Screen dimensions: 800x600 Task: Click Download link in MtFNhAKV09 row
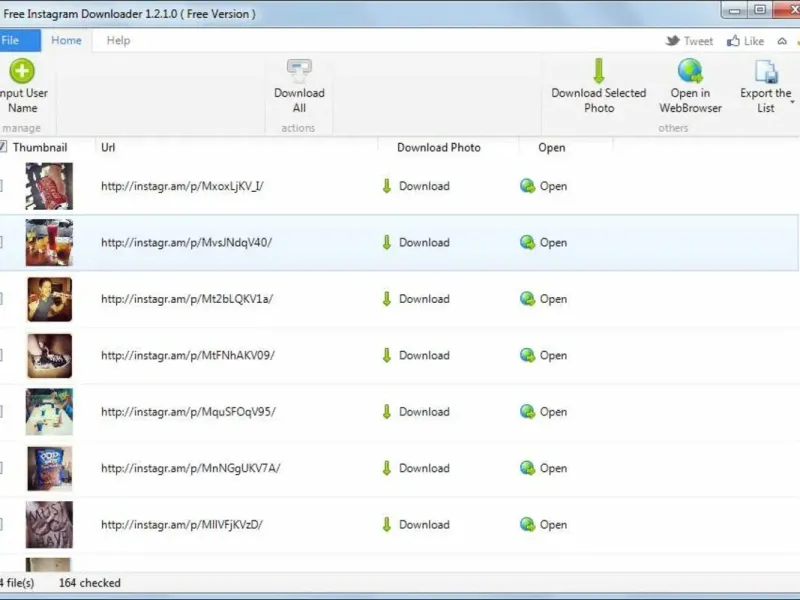424,355
